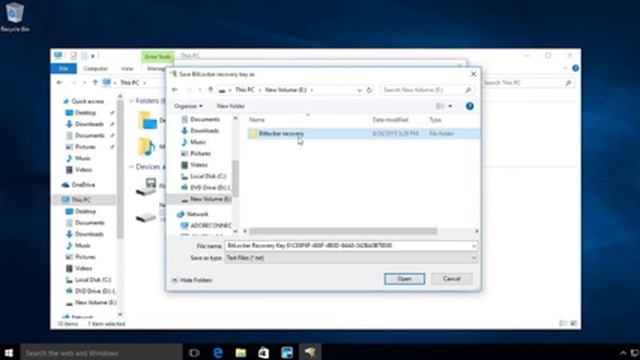This screenshot has height=360, width=640.
Task: Select Music in the dialog navigation pane
Action: coord(198,142)
